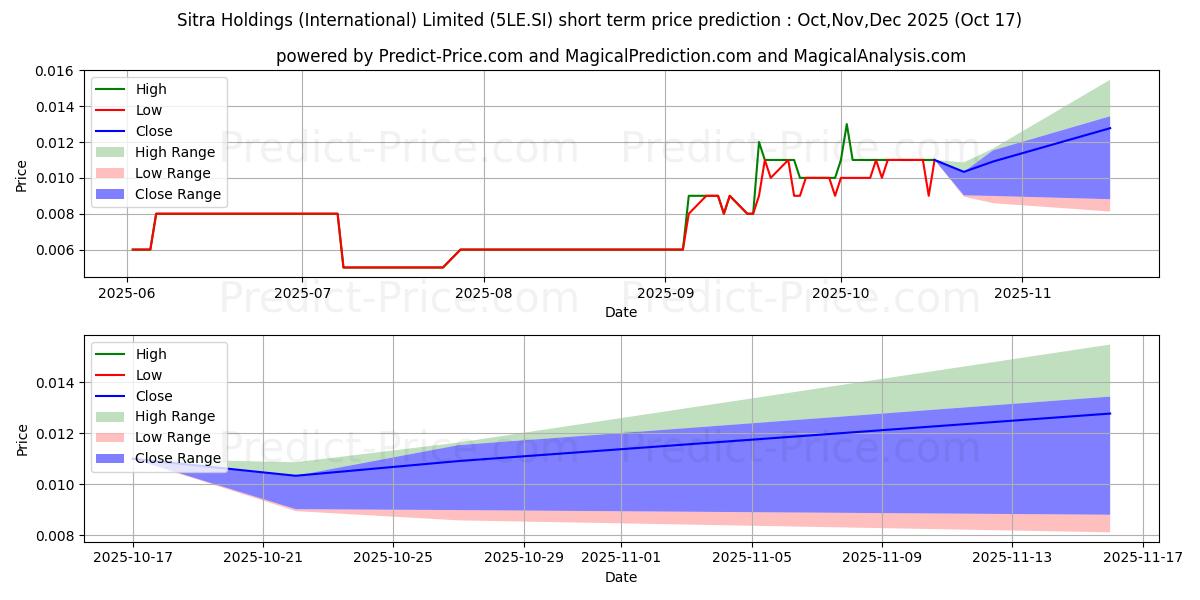Click the High Range swatch in bottom chart legend
Screen dimensions: 1200x600
[113, 417]
